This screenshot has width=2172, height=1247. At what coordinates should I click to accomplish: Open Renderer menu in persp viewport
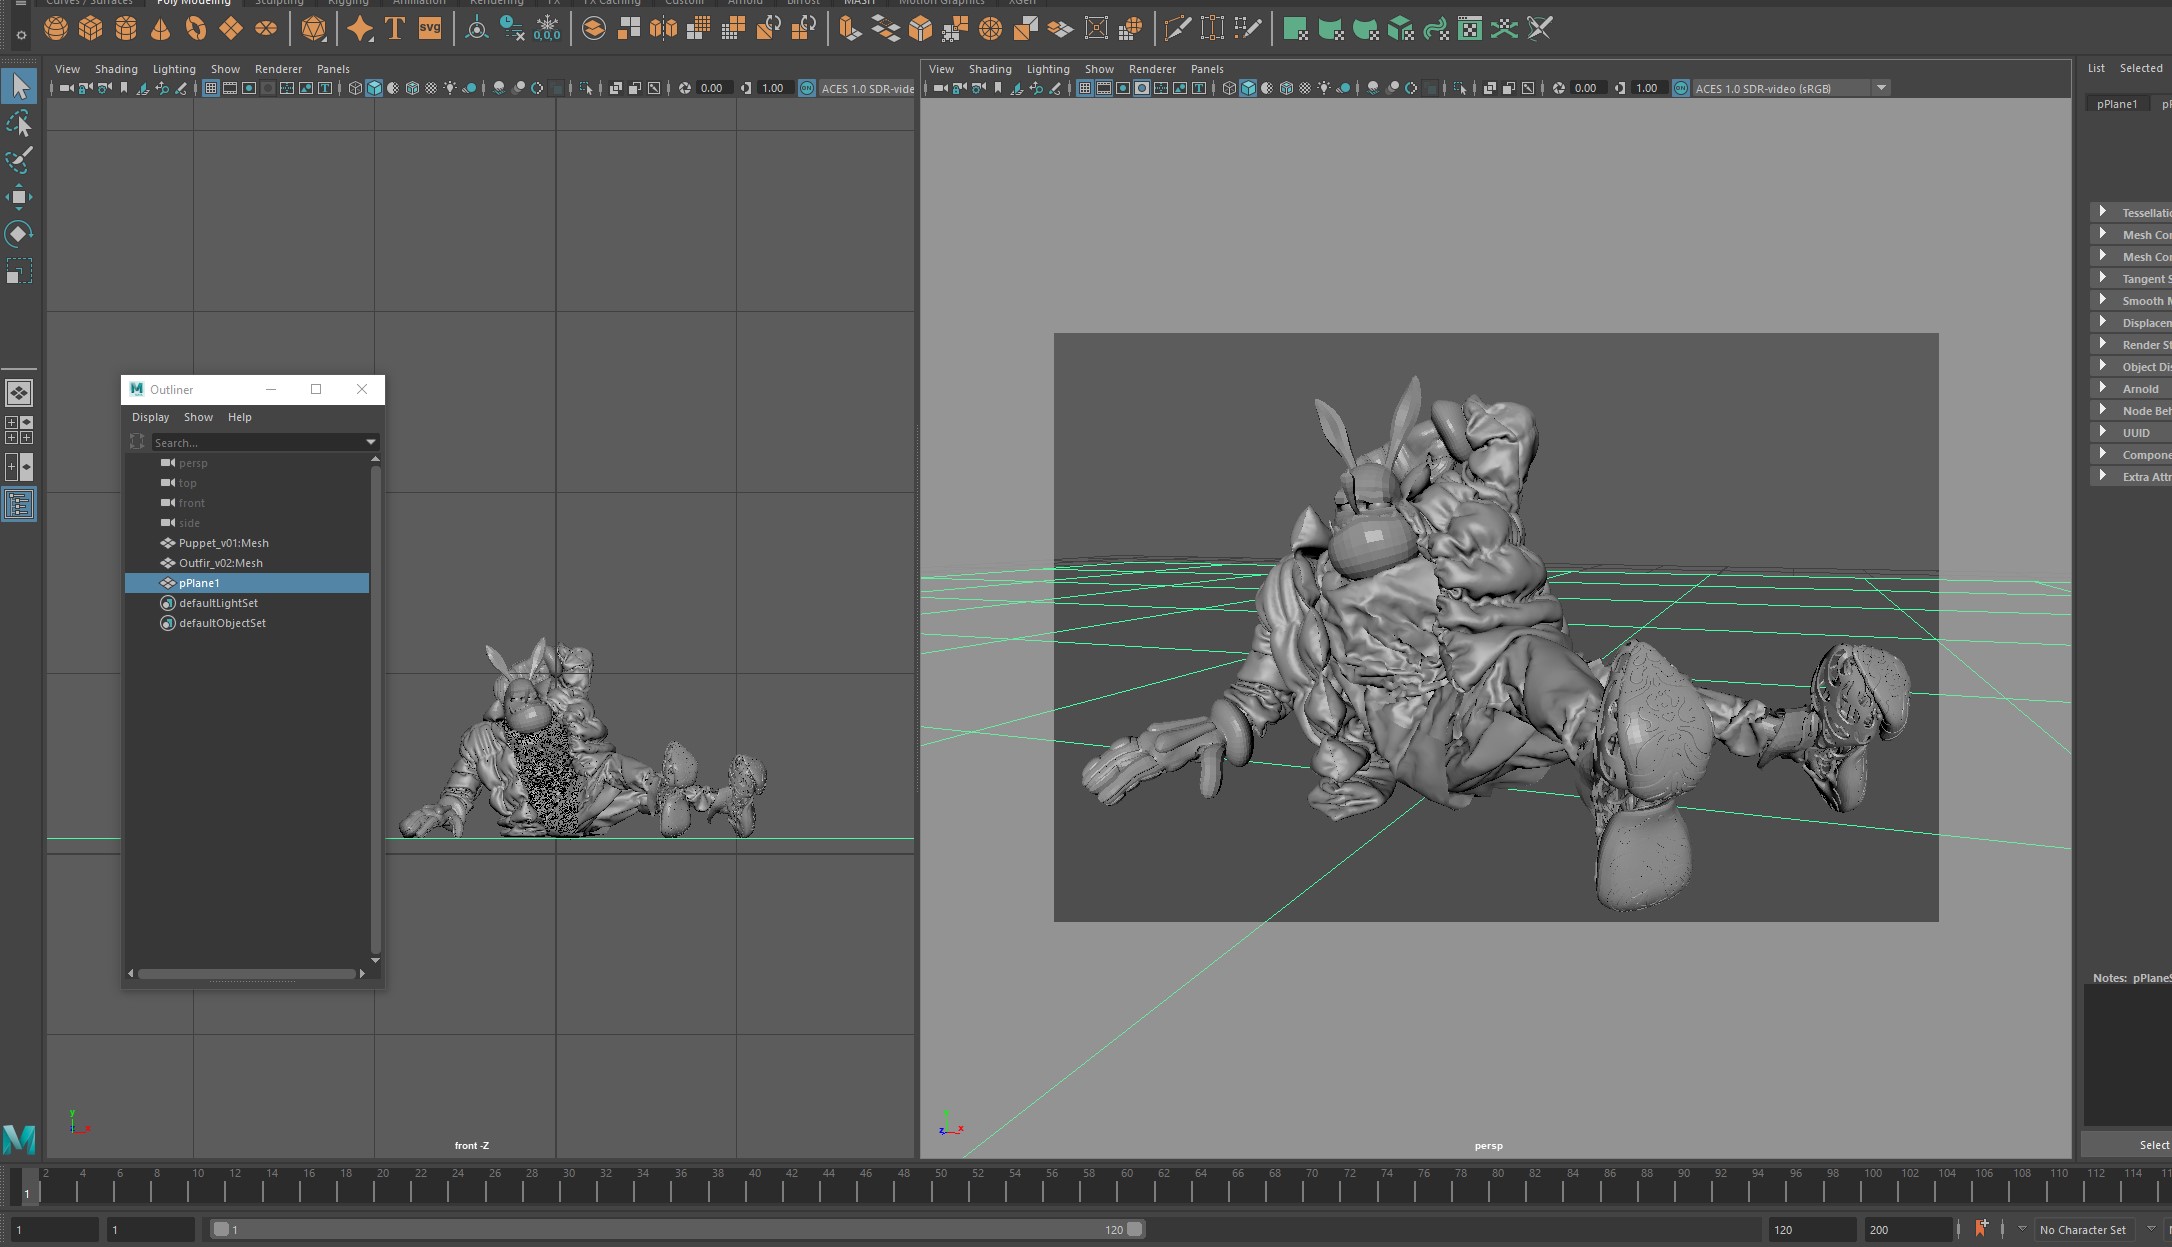click(1152, 69)
